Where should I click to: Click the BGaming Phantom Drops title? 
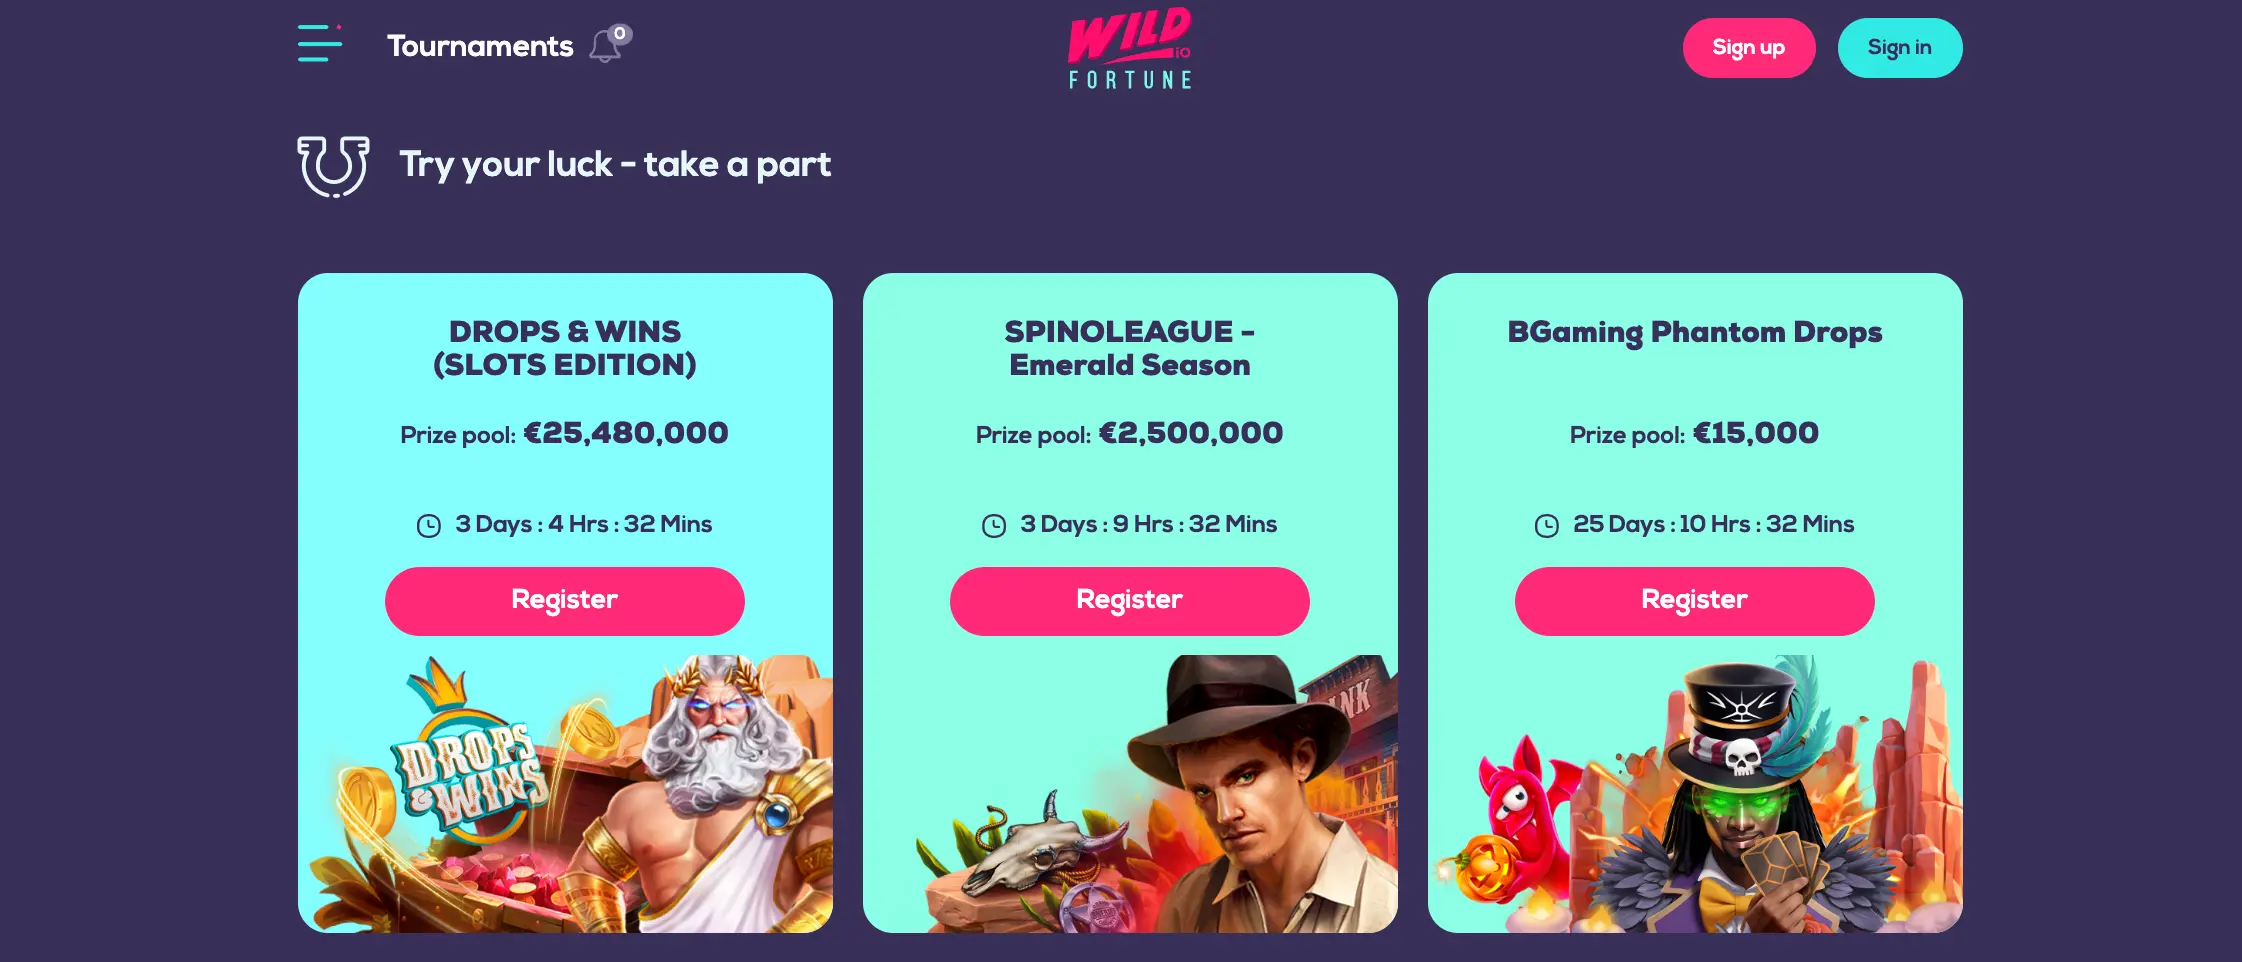click(1695, 332)
